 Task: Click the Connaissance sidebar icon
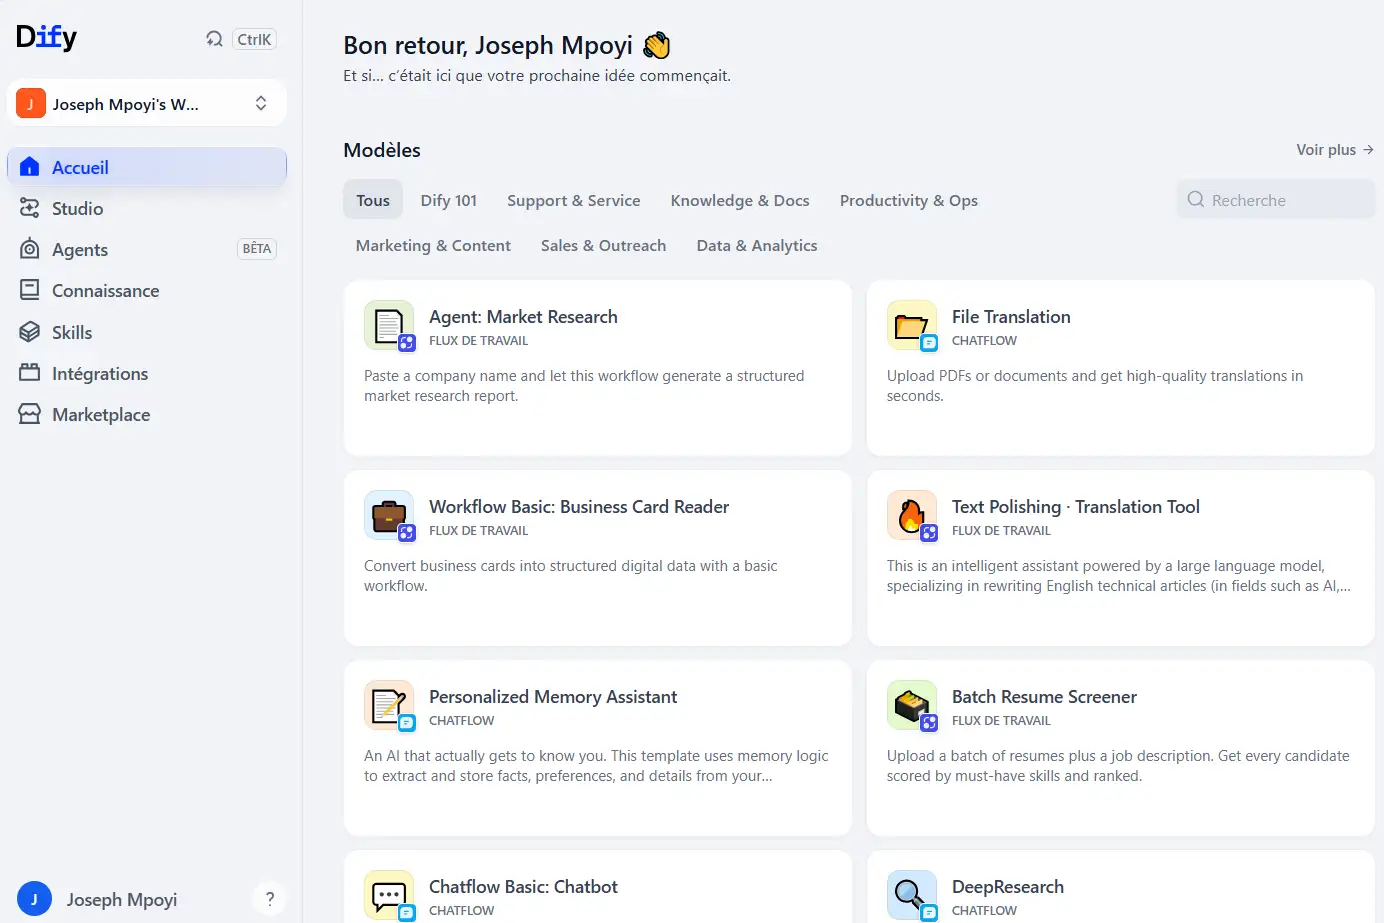pos(30,290)
